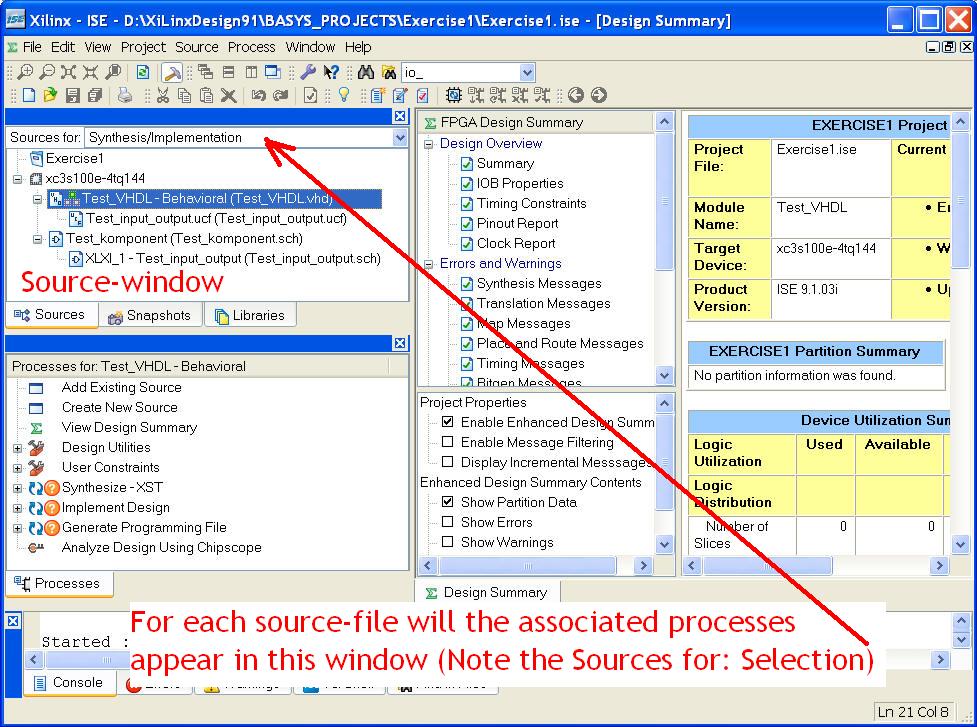977x727 pixels.
Task: Collapse the Test_VHDL - Behavioral tree node
Action: 37,199
